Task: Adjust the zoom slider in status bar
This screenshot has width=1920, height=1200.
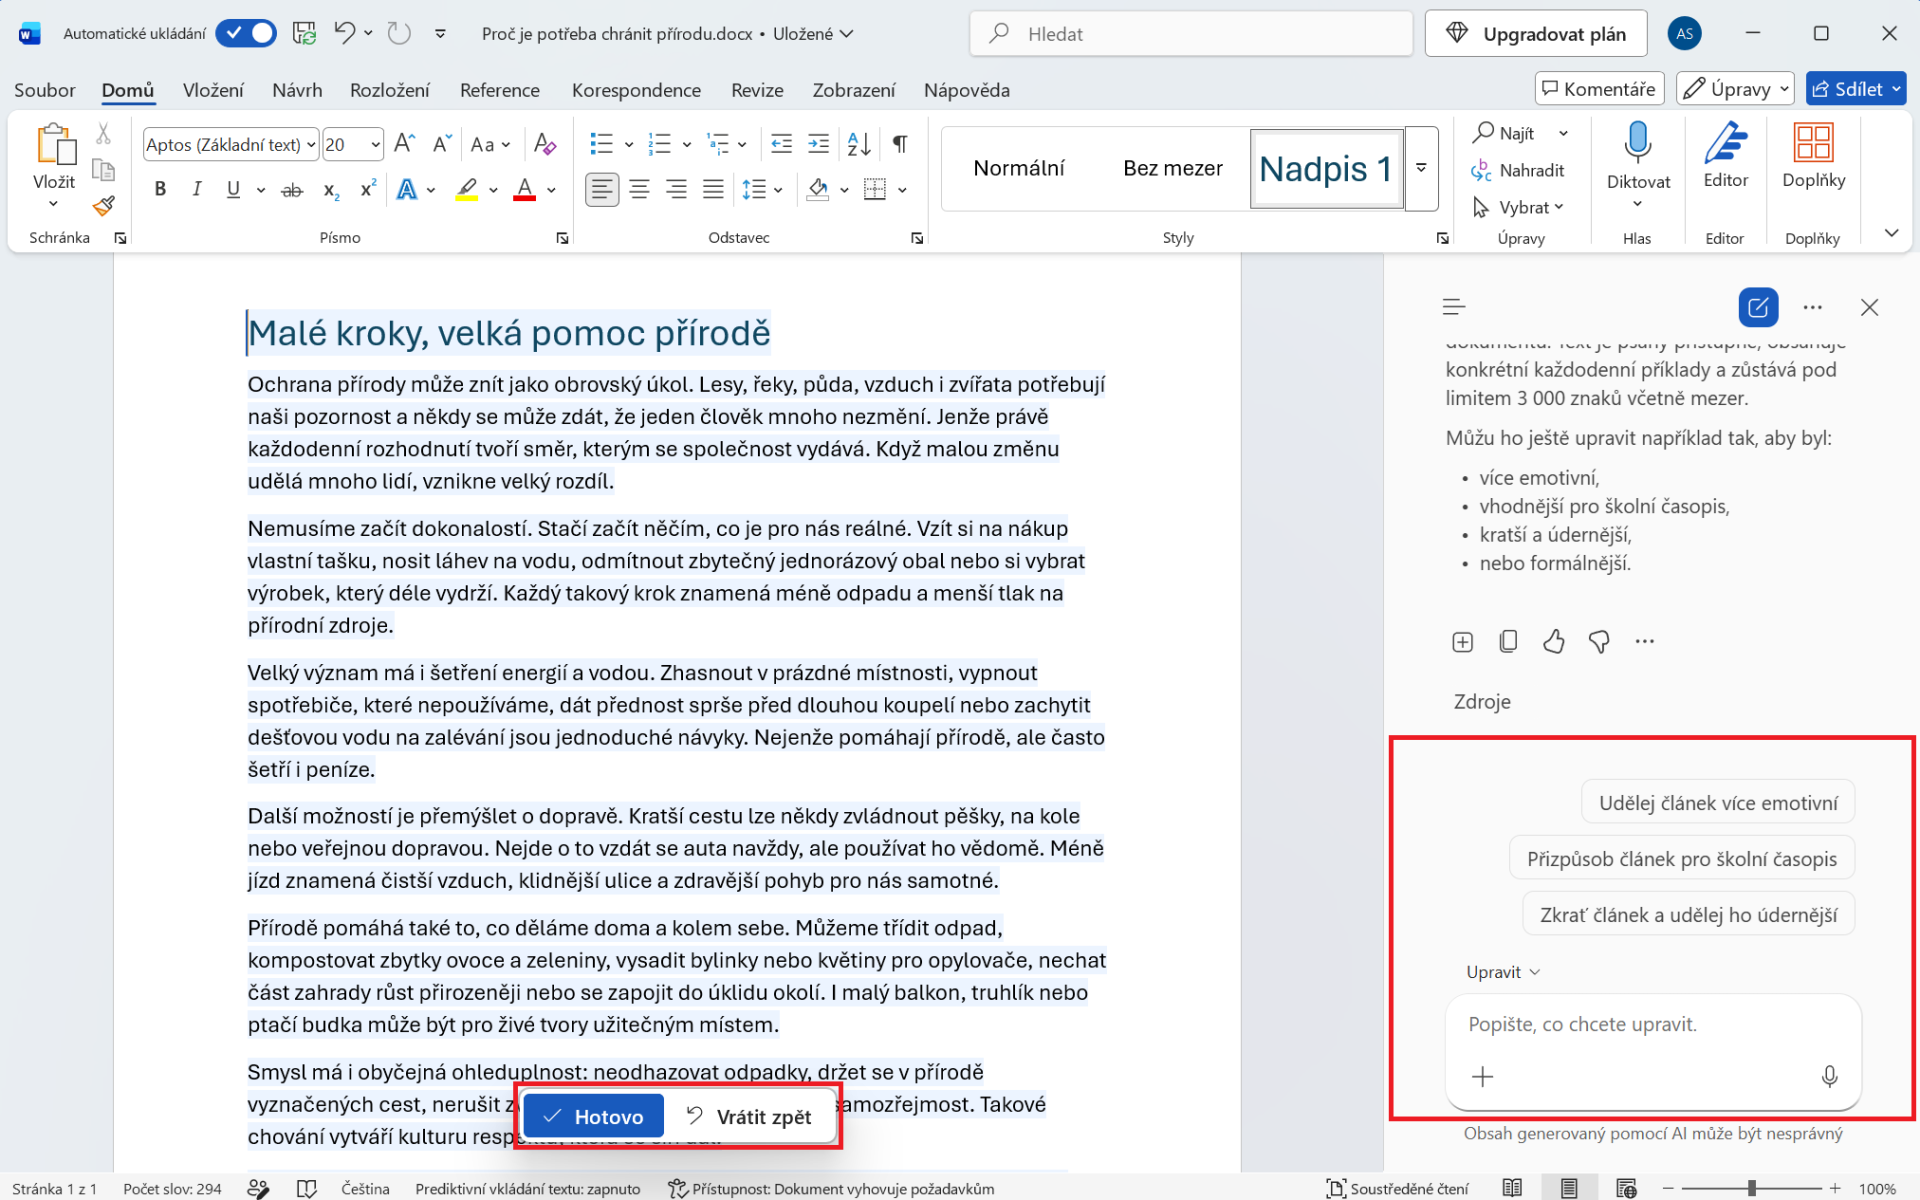Action: tap(1752, 1188)
